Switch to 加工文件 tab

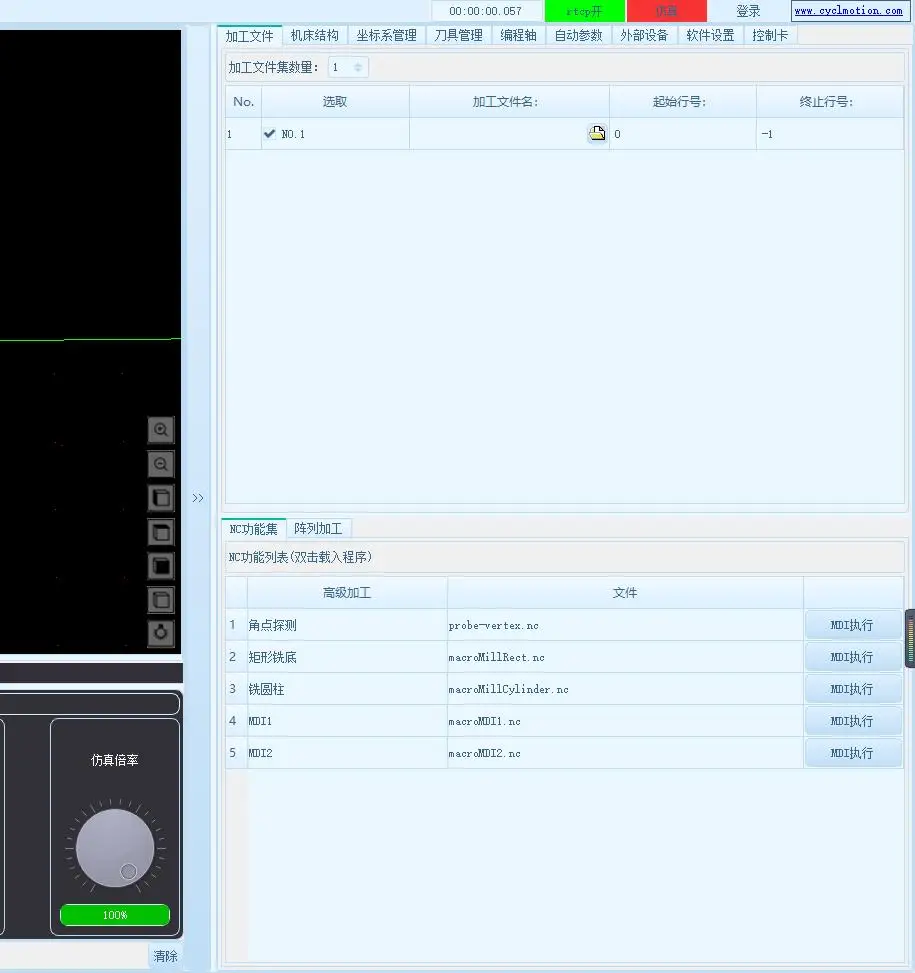pos(249,36)
